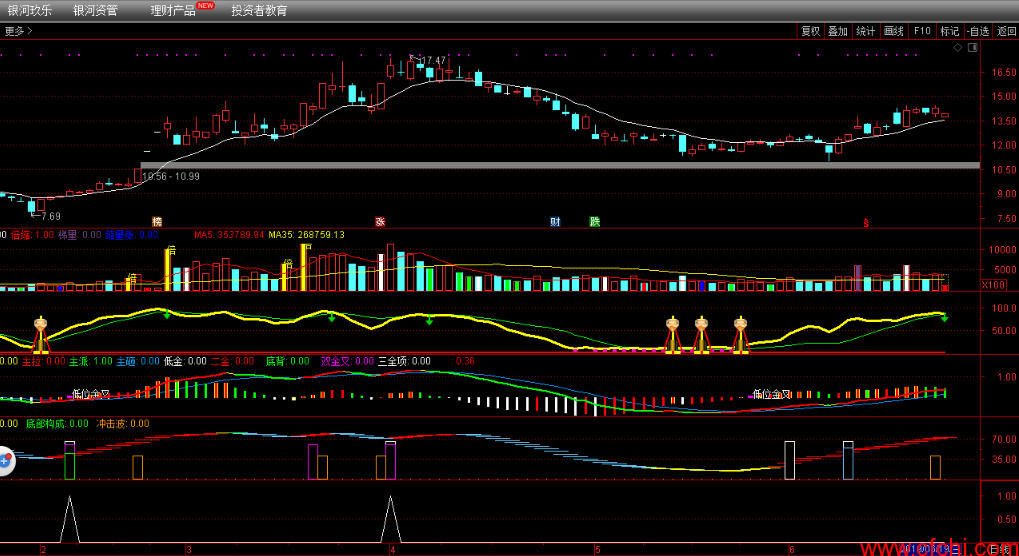This screenshot has width=1019, height=556.
Task: Click month 6 on the time axis
Action: pos(791,550)
